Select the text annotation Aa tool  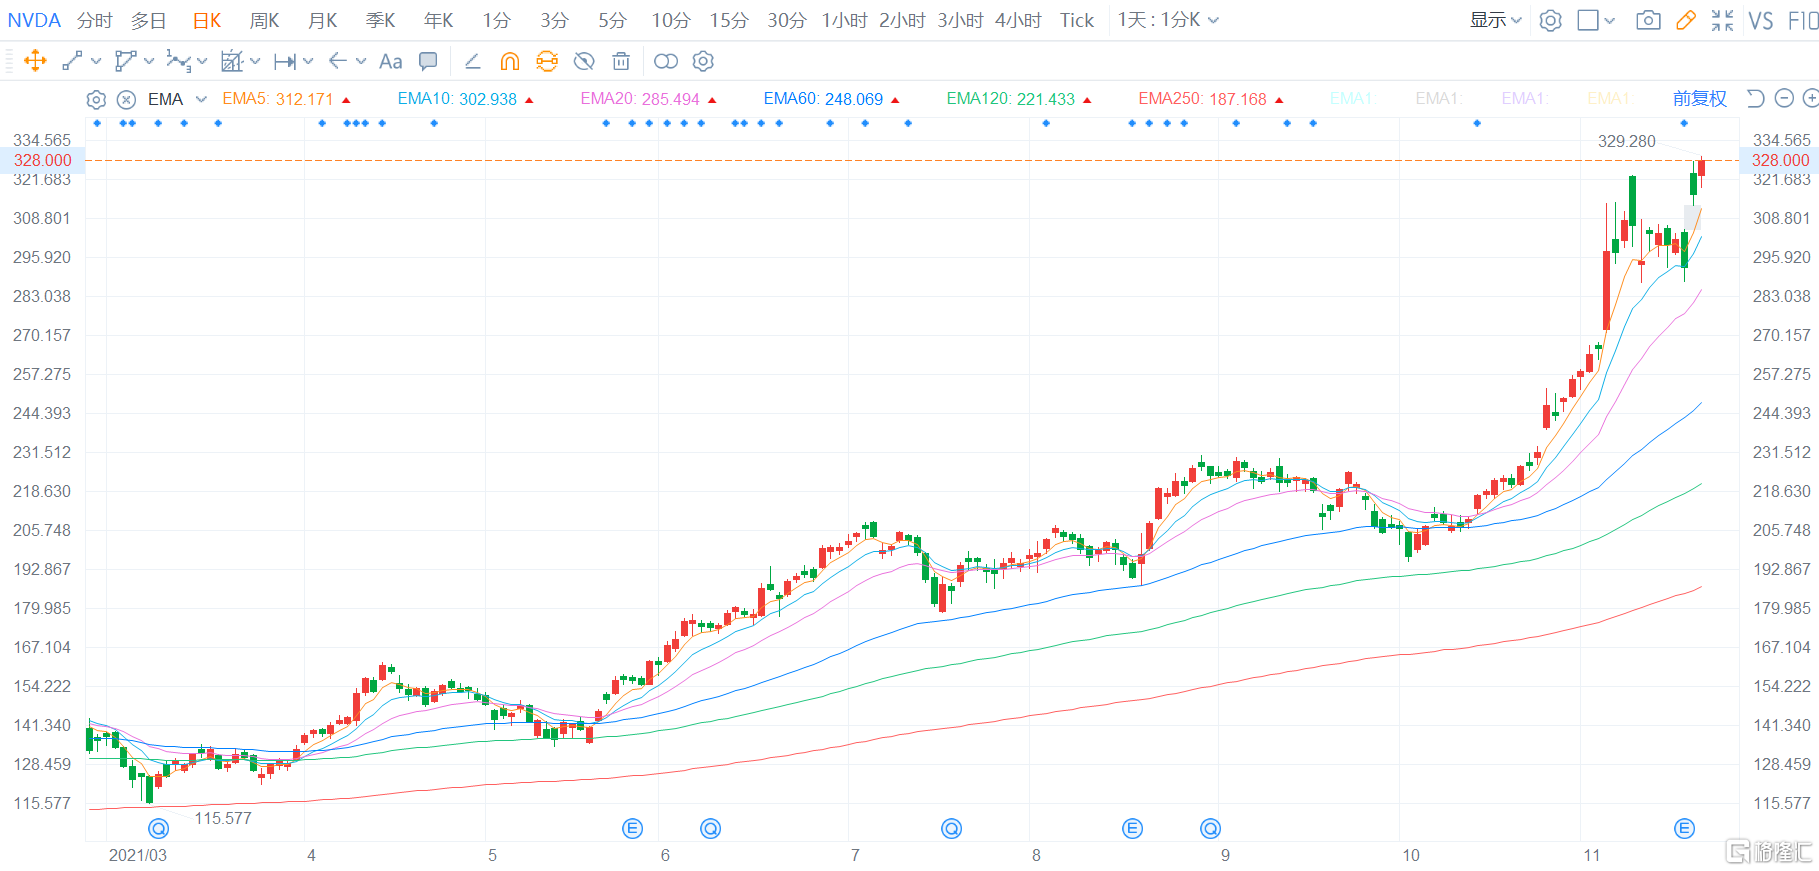[x=390, y=61]
